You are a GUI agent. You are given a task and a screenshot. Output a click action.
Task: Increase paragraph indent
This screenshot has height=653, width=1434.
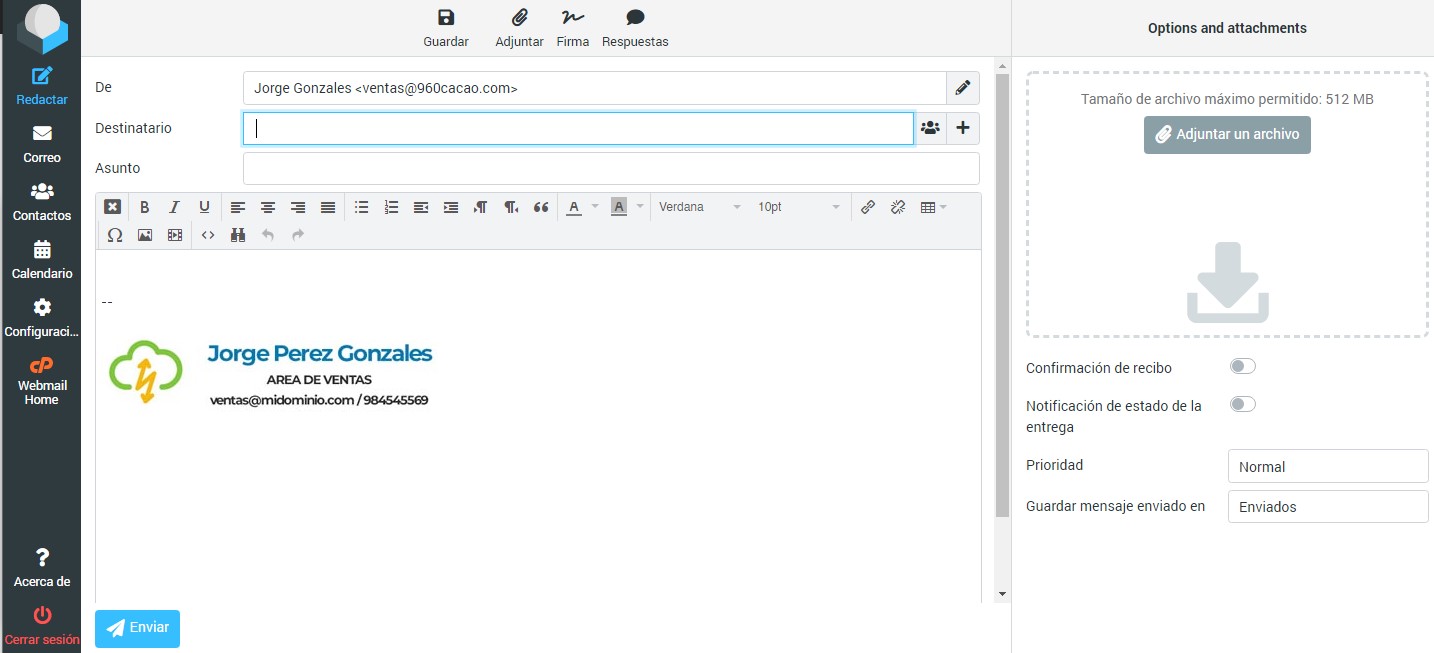451,207
